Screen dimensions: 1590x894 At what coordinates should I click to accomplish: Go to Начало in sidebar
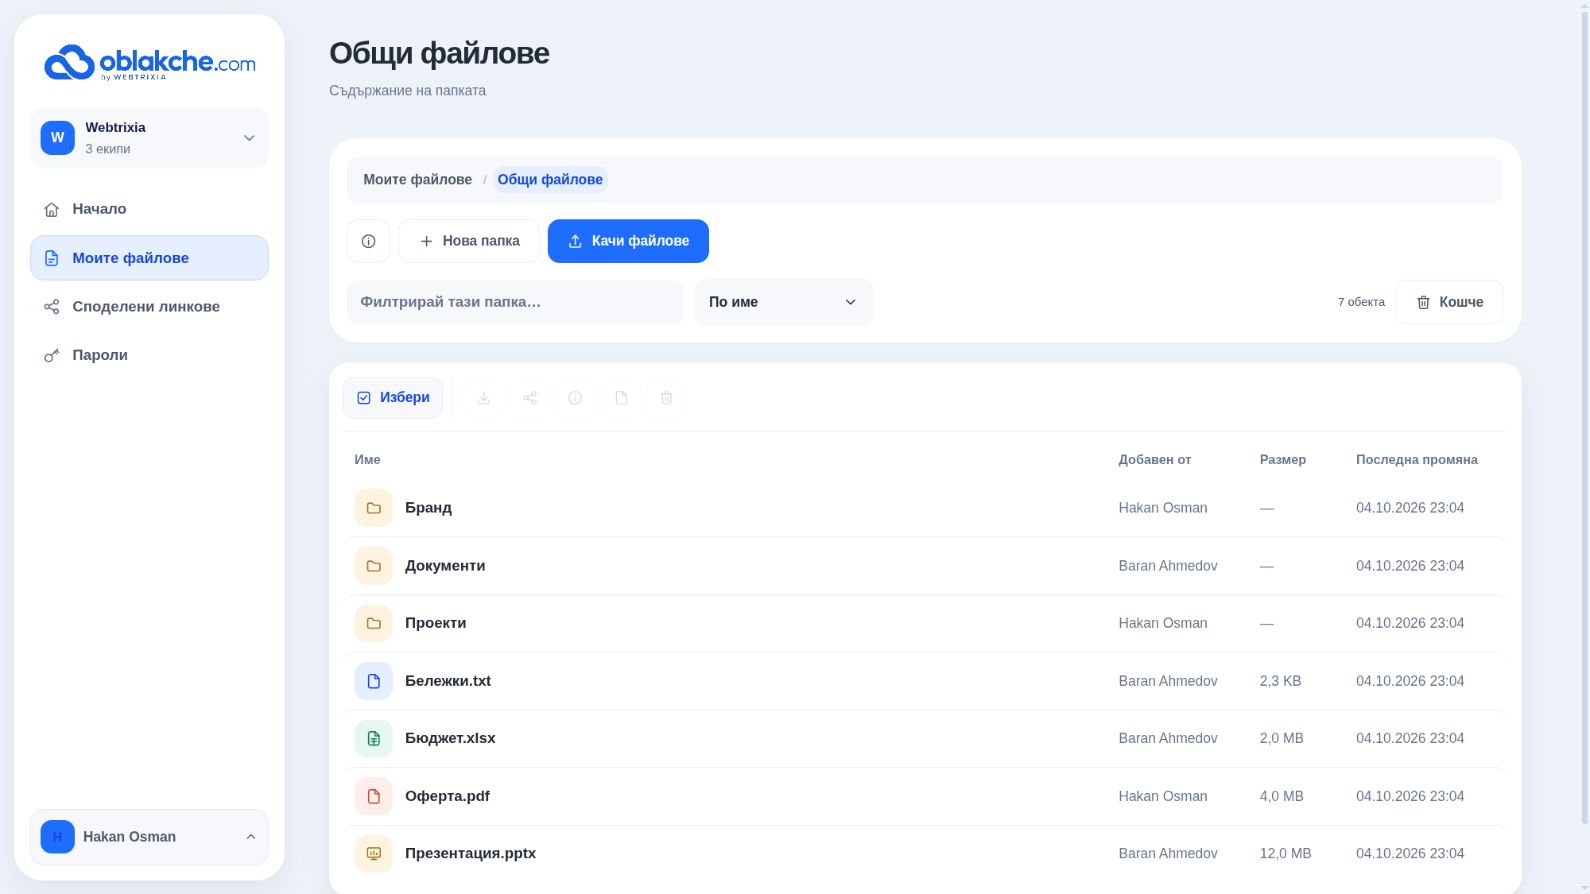pyautogui.click(x=149, y=209)
